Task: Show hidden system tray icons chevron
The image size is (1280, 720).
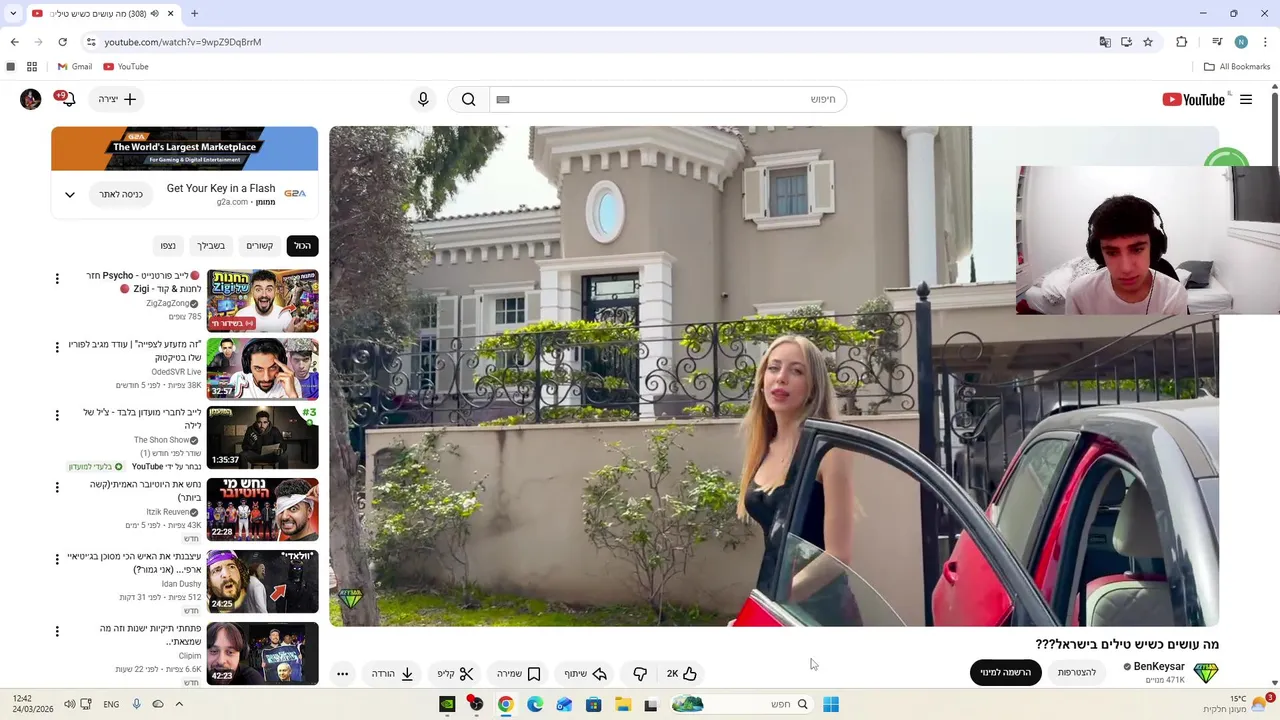Action: (179, 704)
